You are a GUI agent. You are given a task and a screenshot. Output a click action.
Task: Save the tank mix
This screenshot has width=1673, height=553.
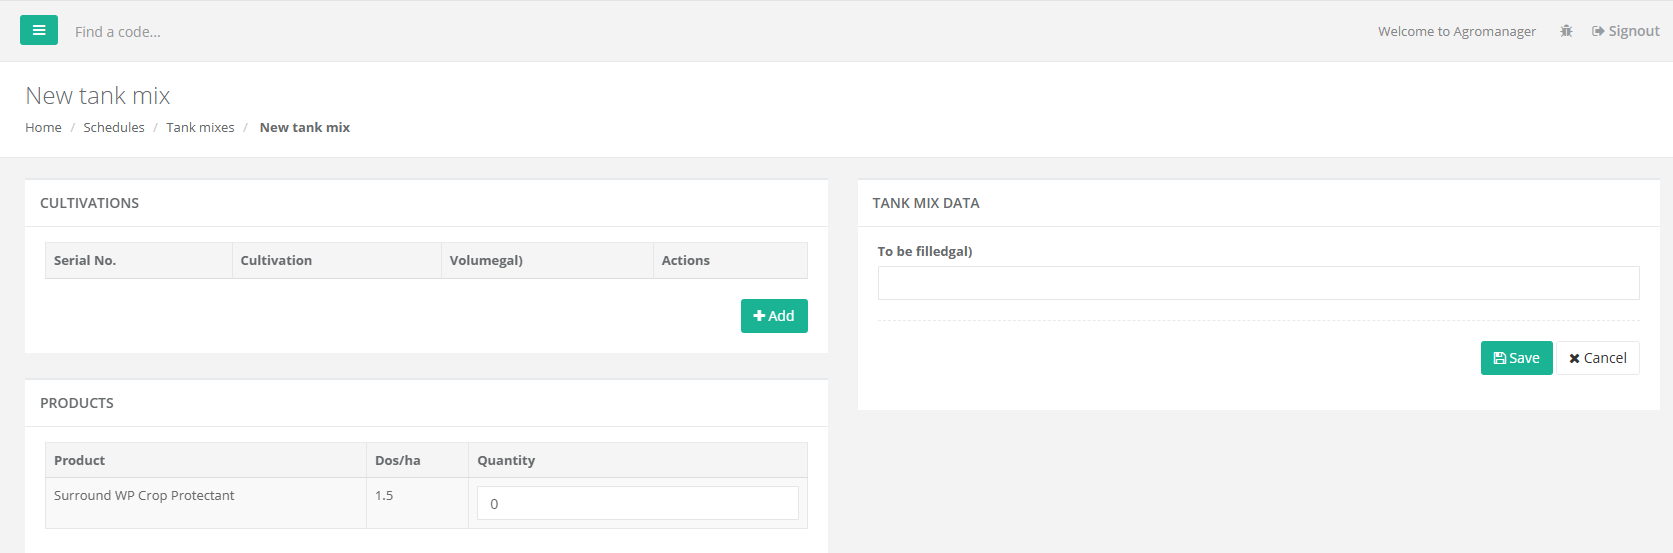coord(1516,358)
